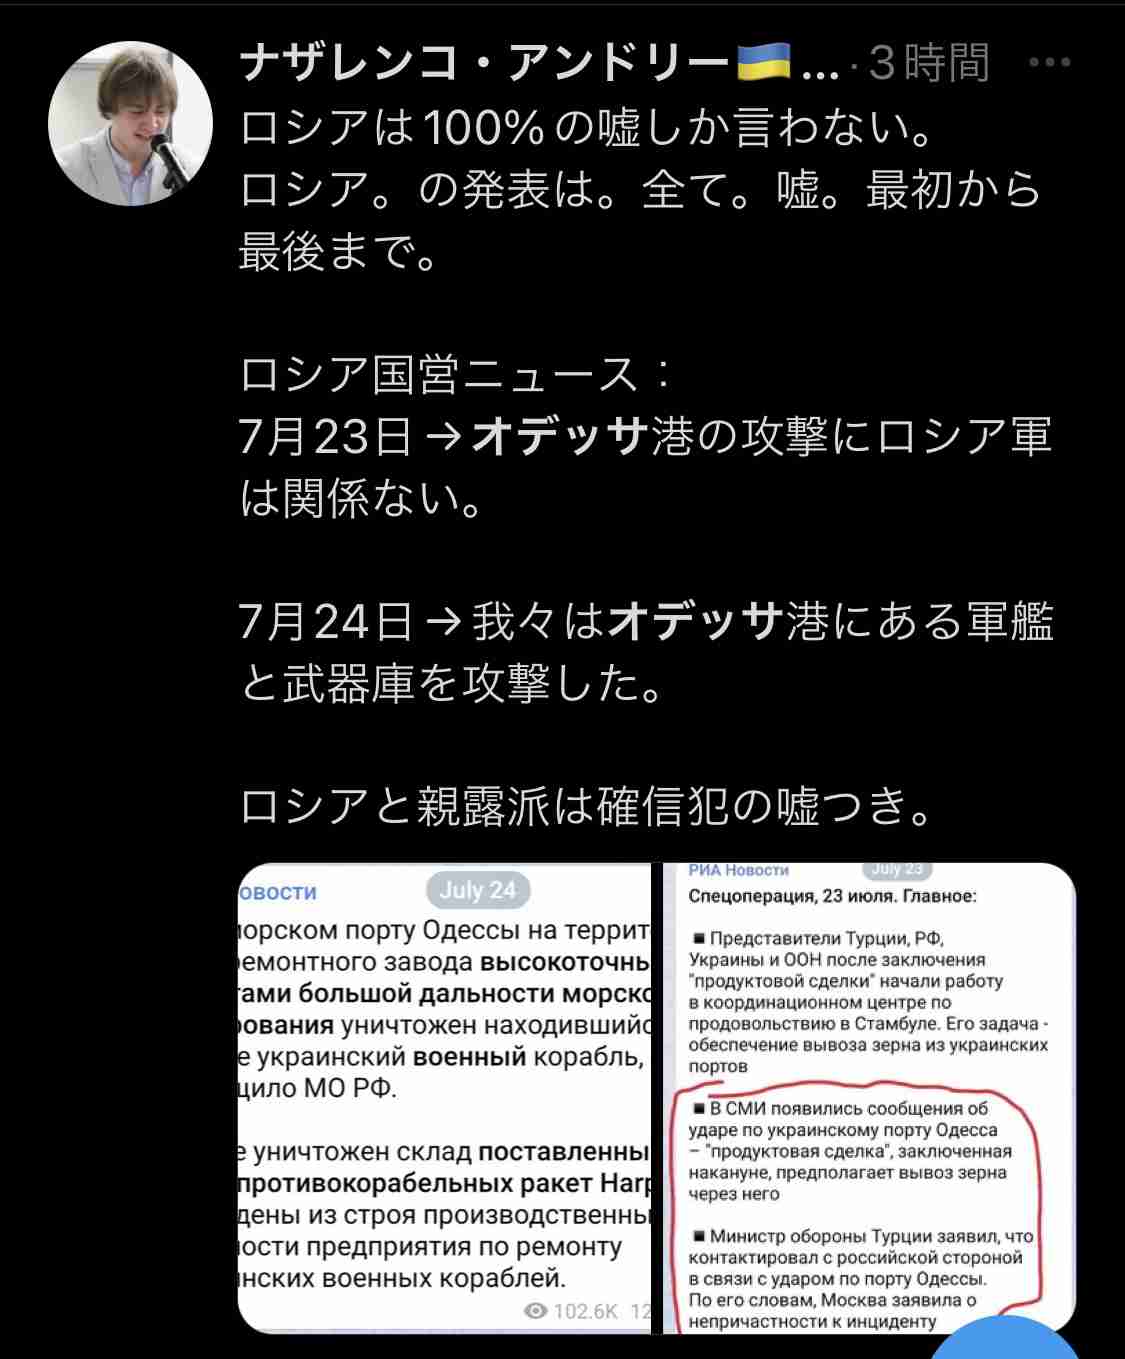Image resolution: width=1125 pixels, height=1359 pixels.
Task: Tap the Ukraine flag emoji beside the name
Action: (764, 62)
